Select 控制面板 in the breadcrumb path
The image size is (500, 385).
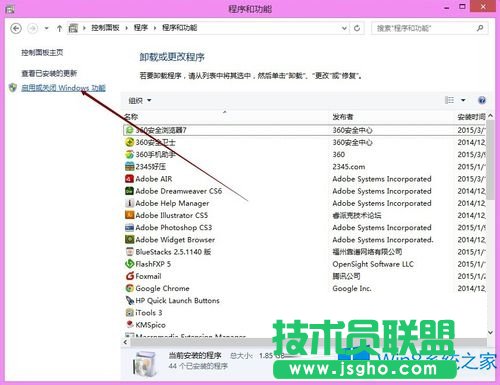pos(105,28)
